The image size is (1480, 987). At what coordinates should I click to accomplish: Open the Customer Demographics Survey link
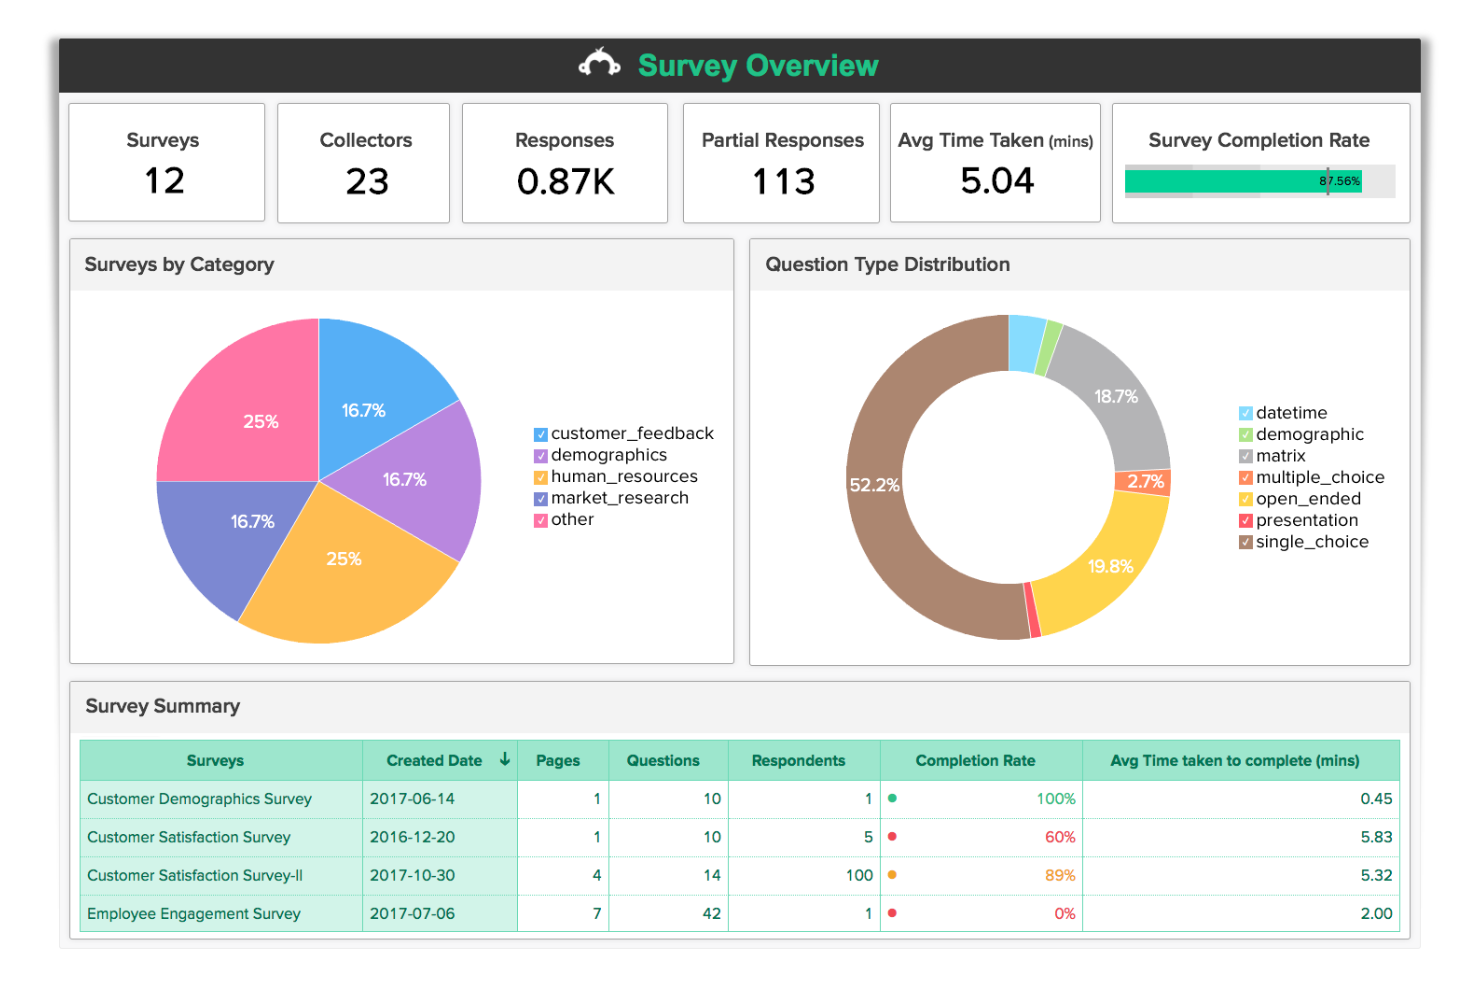198,798
